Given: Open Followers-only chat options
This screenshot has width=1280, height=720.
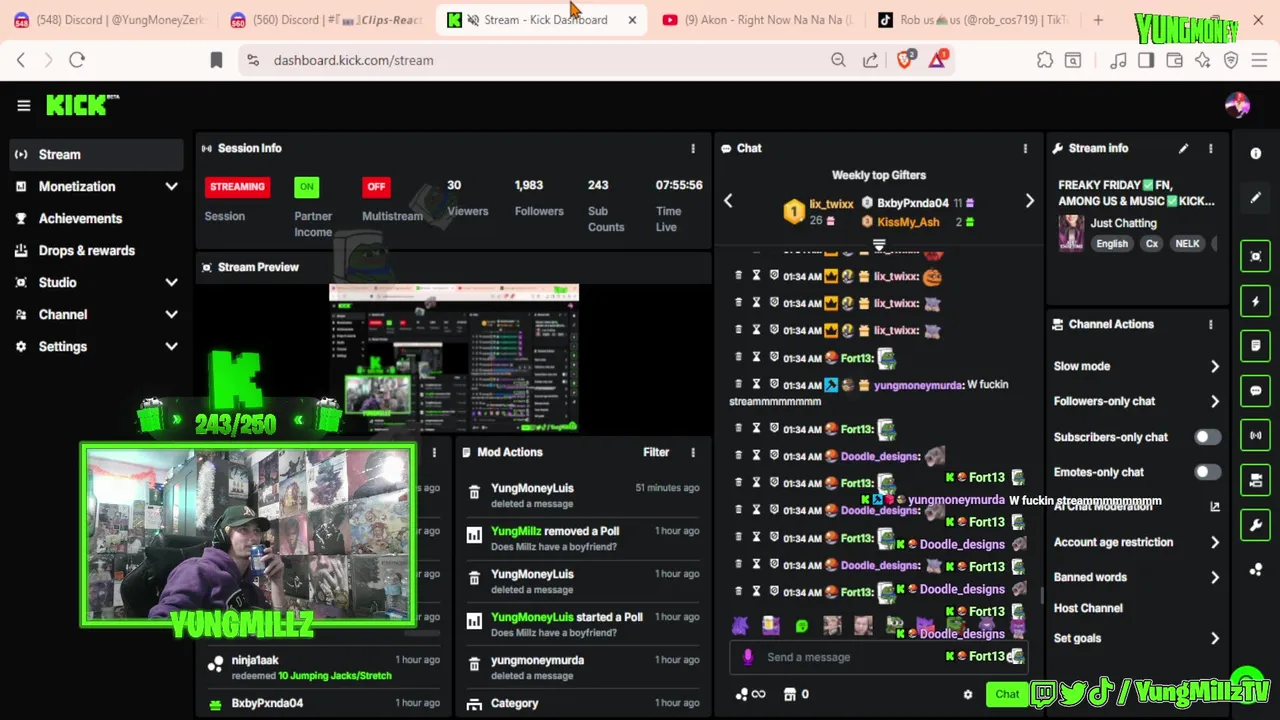Looking at the screenshot, I should click(x=1137, y=401).
